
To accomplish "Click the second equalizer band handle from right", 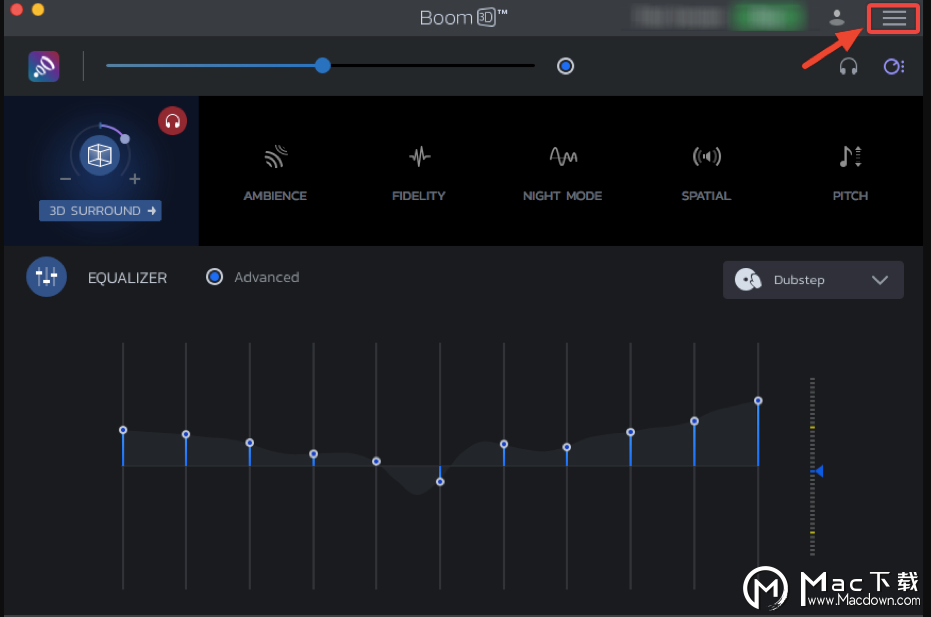I will (x=694, y=421).
